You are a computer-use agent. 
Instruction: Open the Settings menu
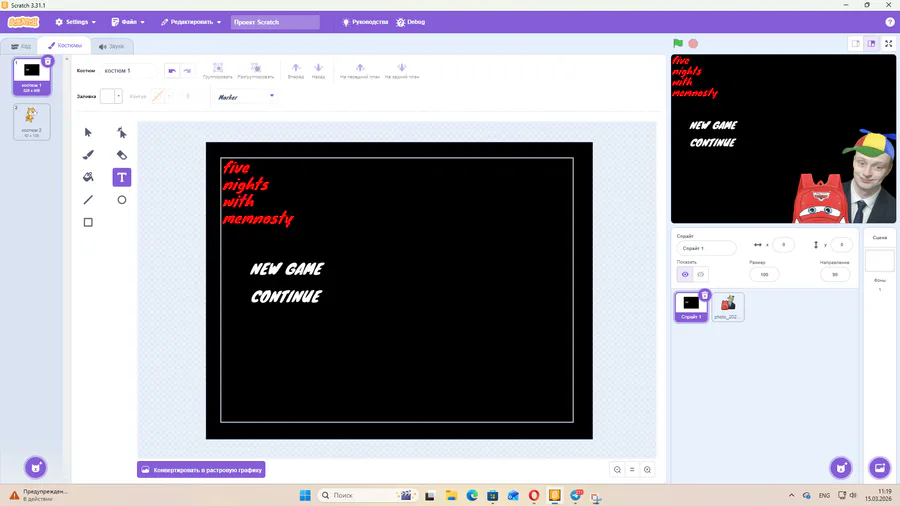[75, 22]
